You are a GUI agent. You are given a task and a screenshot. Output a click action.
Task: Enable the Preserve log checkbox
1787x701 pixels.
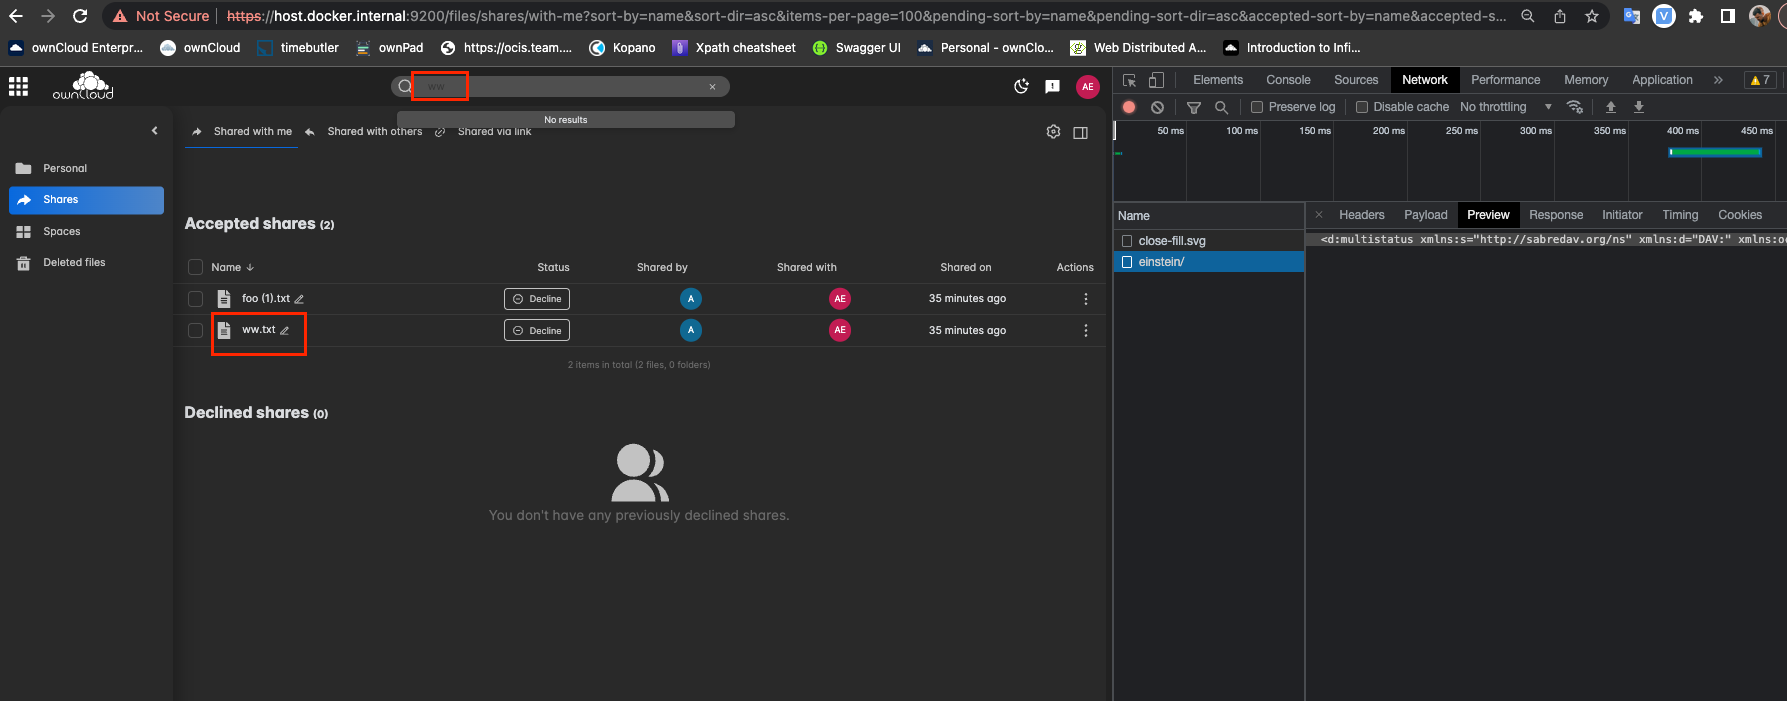pyautogui.click(x=1257, y=107)
